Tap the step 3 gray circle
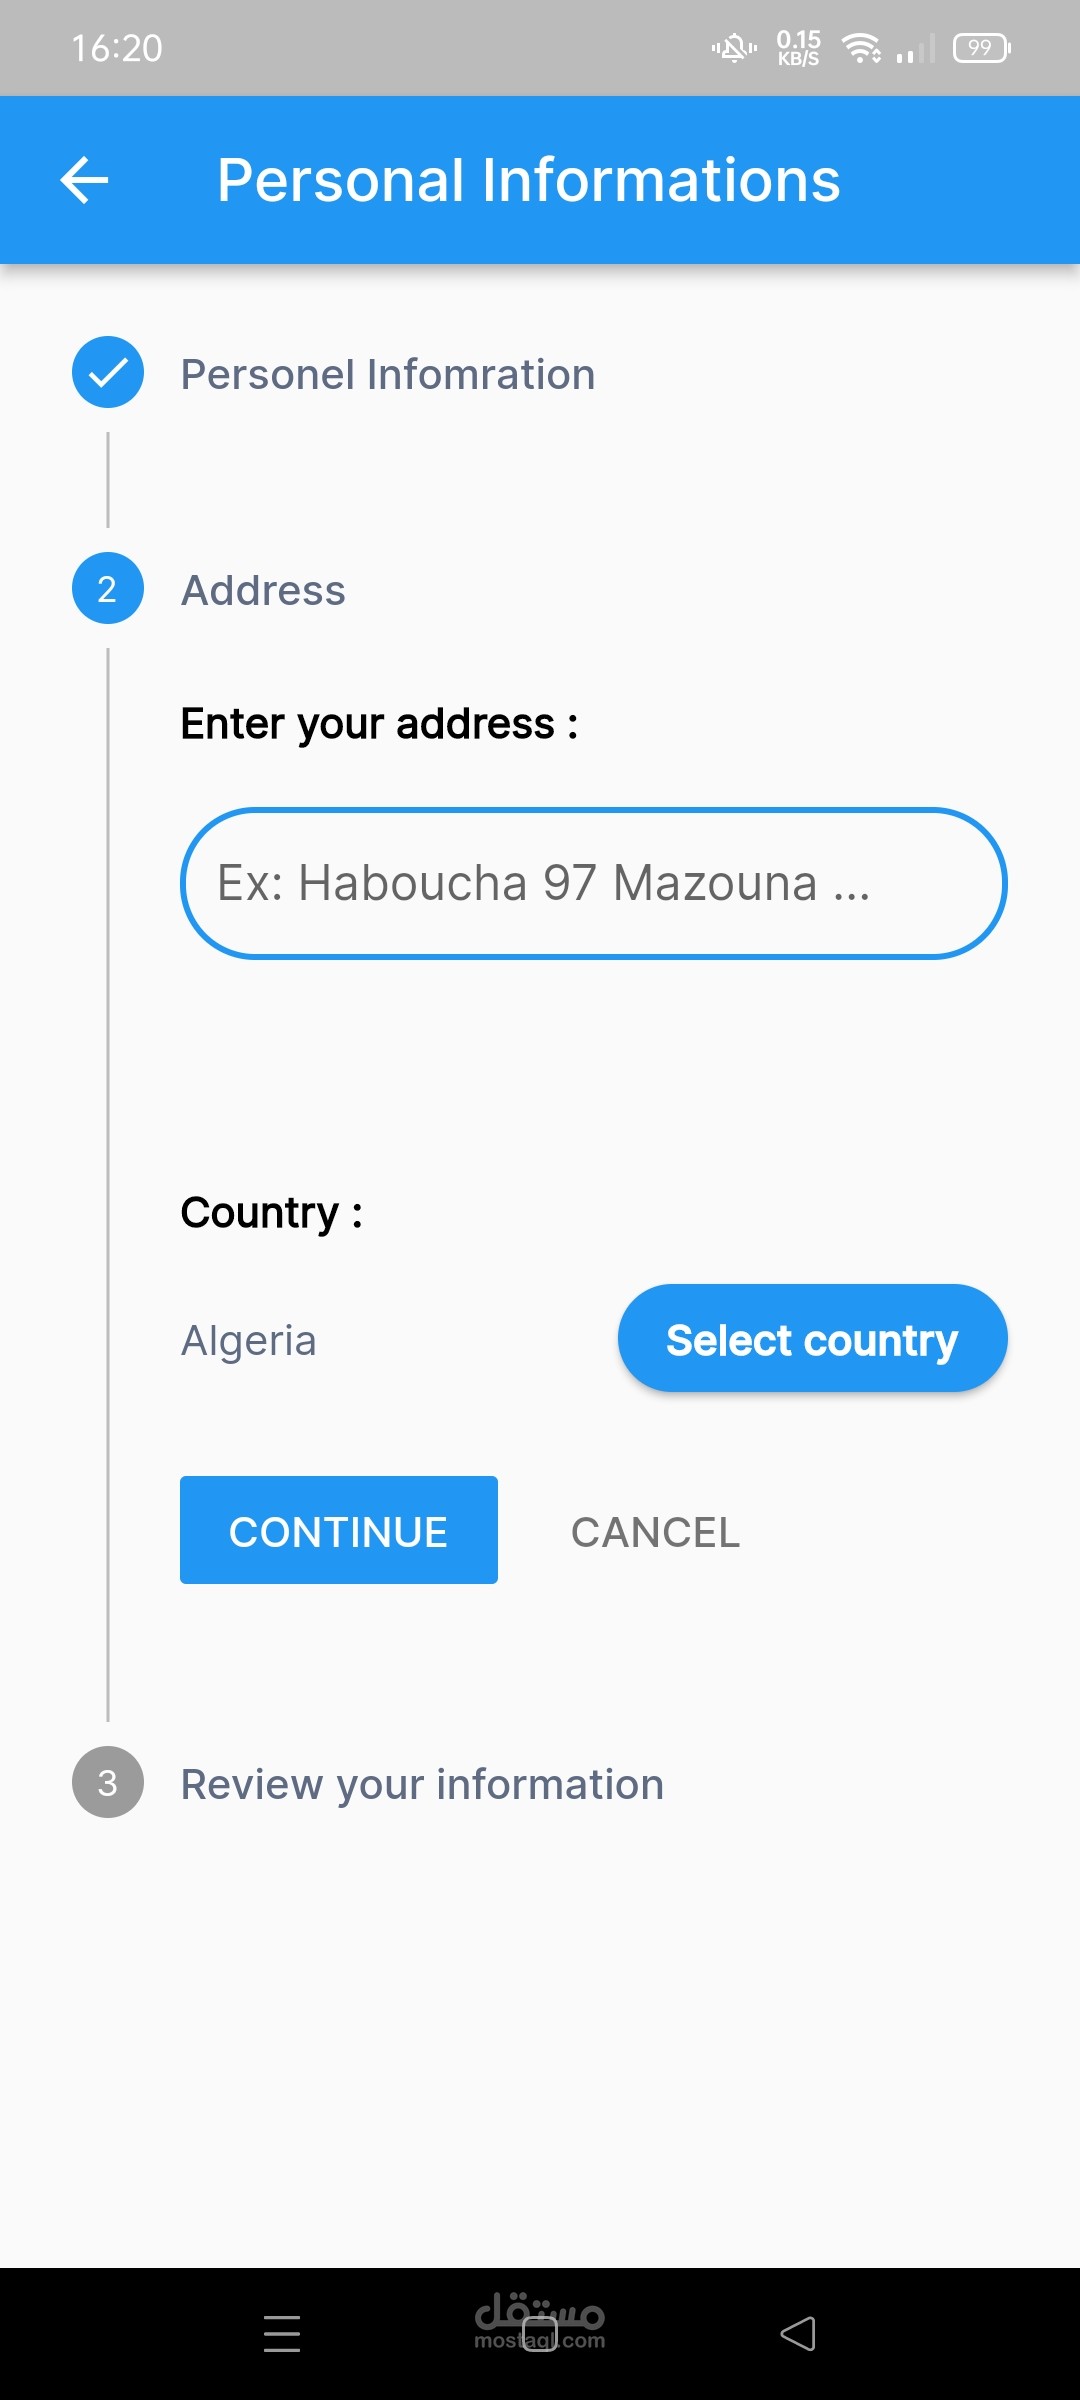The height and width of the screenshot is (2400, 1080). coord(108,1783)
